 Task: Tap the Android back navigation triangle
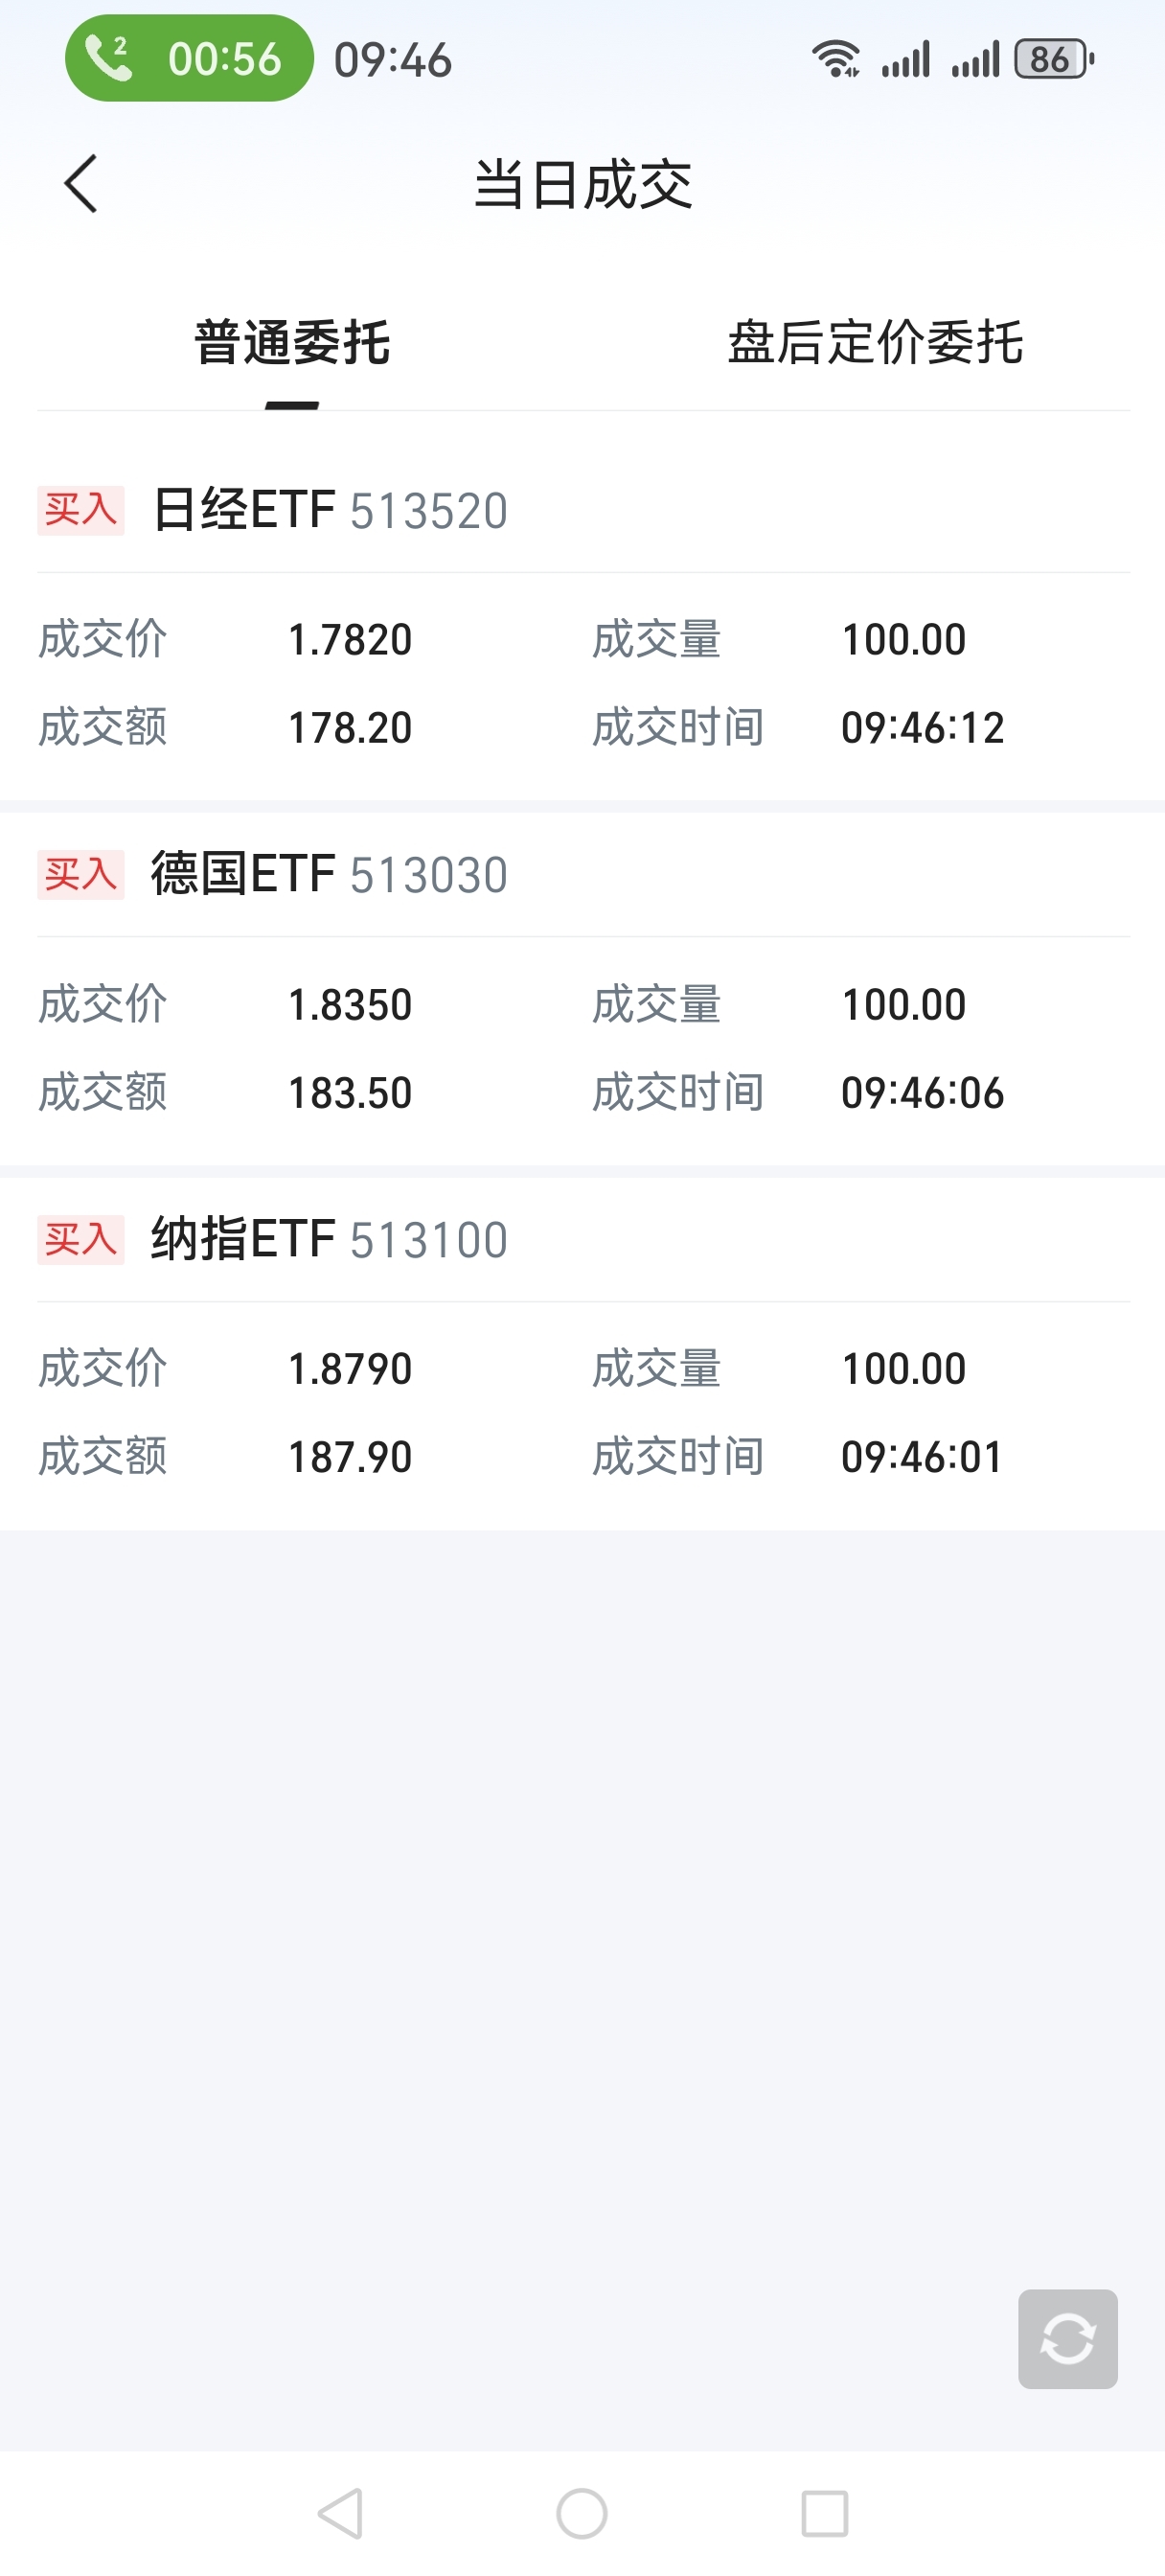click(340, 2513)
